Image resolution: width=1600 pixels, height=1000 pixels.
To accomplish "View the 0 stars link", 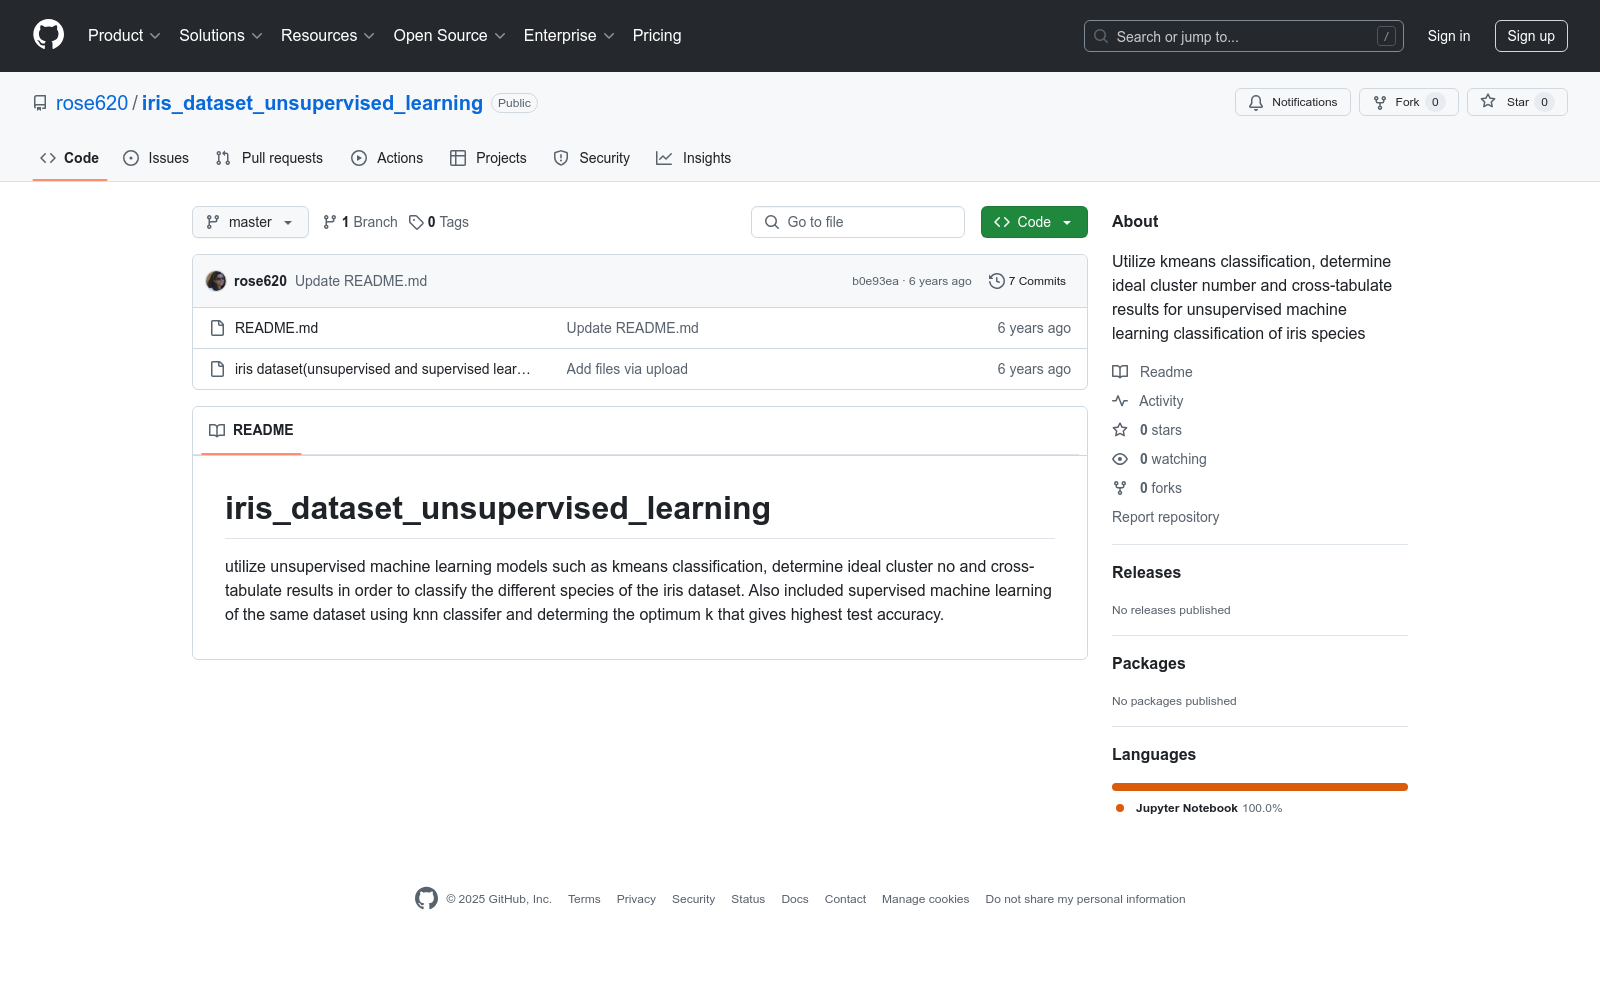I will coord(1147,430).
